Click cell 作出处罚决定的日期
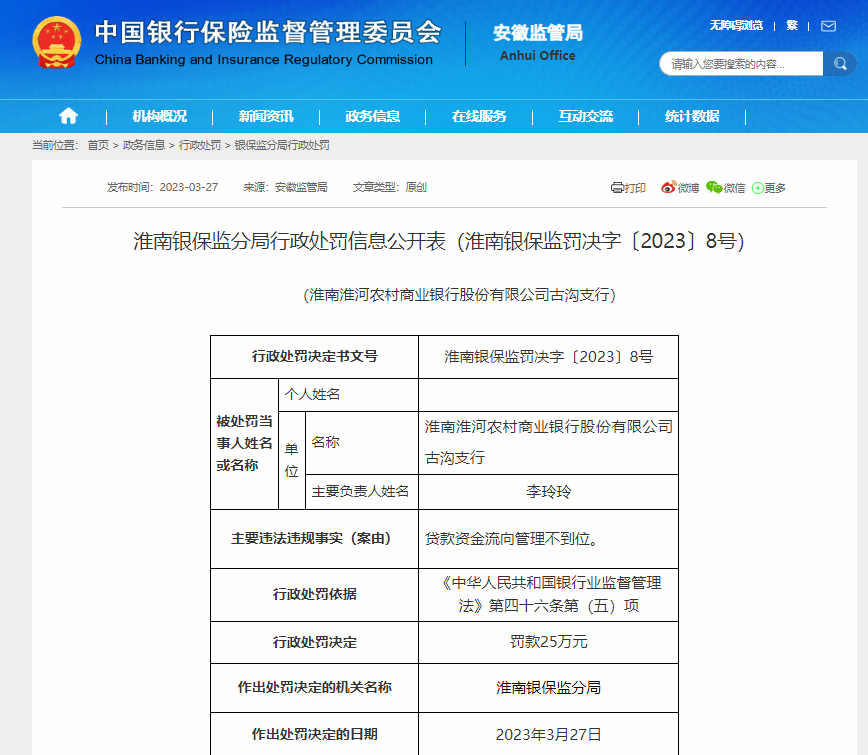This screenshot has height=755, width=868. coord(314,734)
